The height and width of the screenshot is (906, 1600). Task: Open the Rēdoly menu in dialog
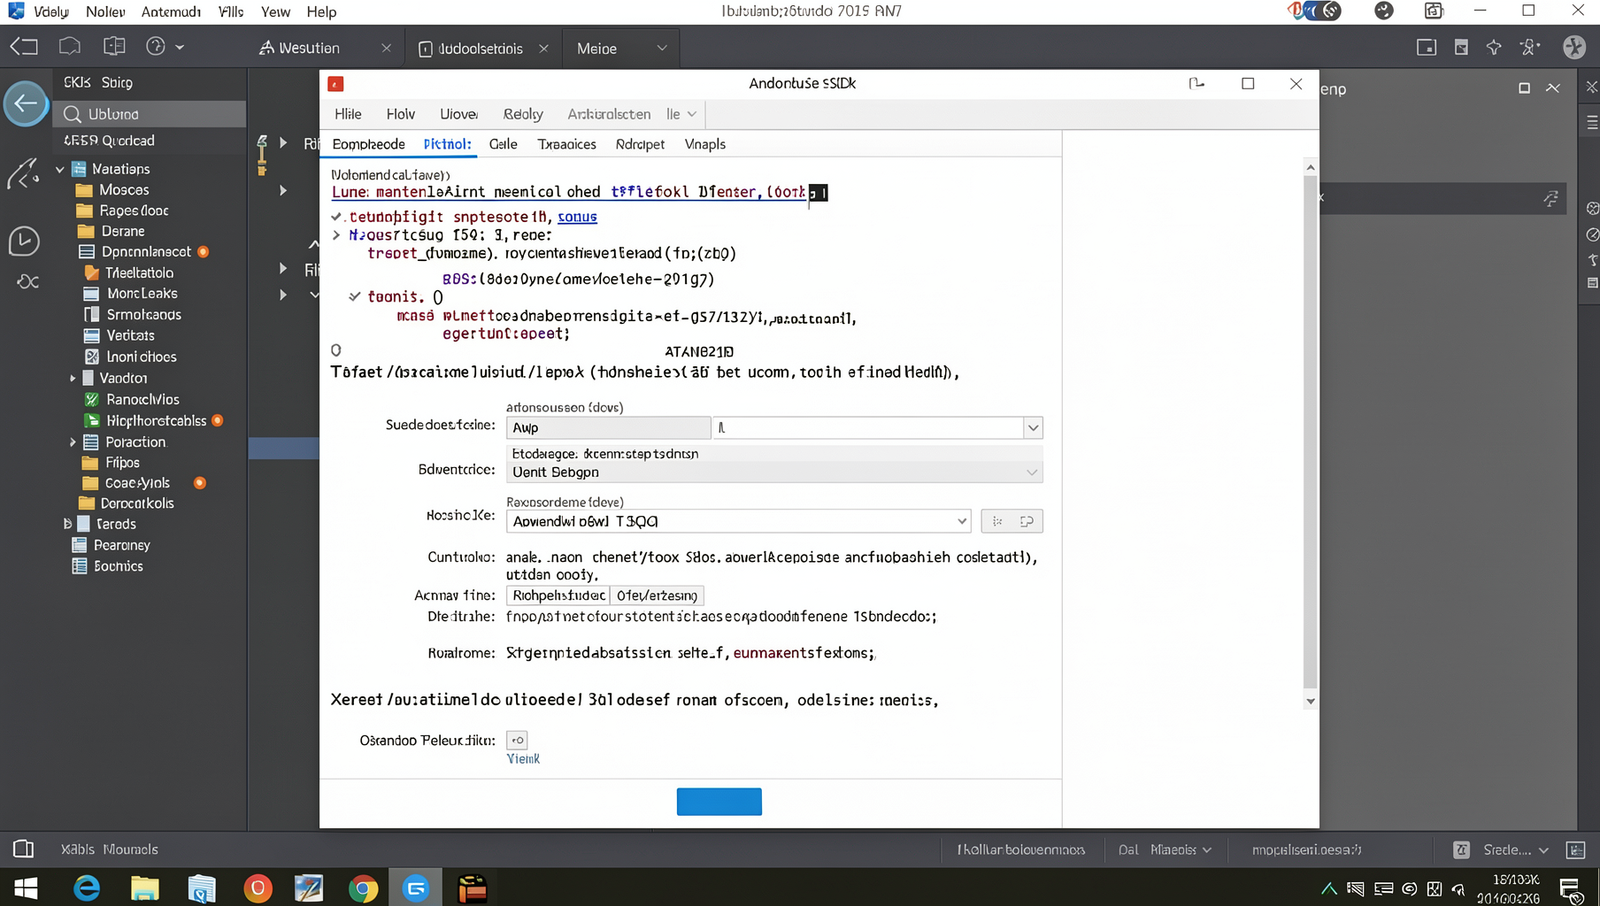click(x=523, y=114)
